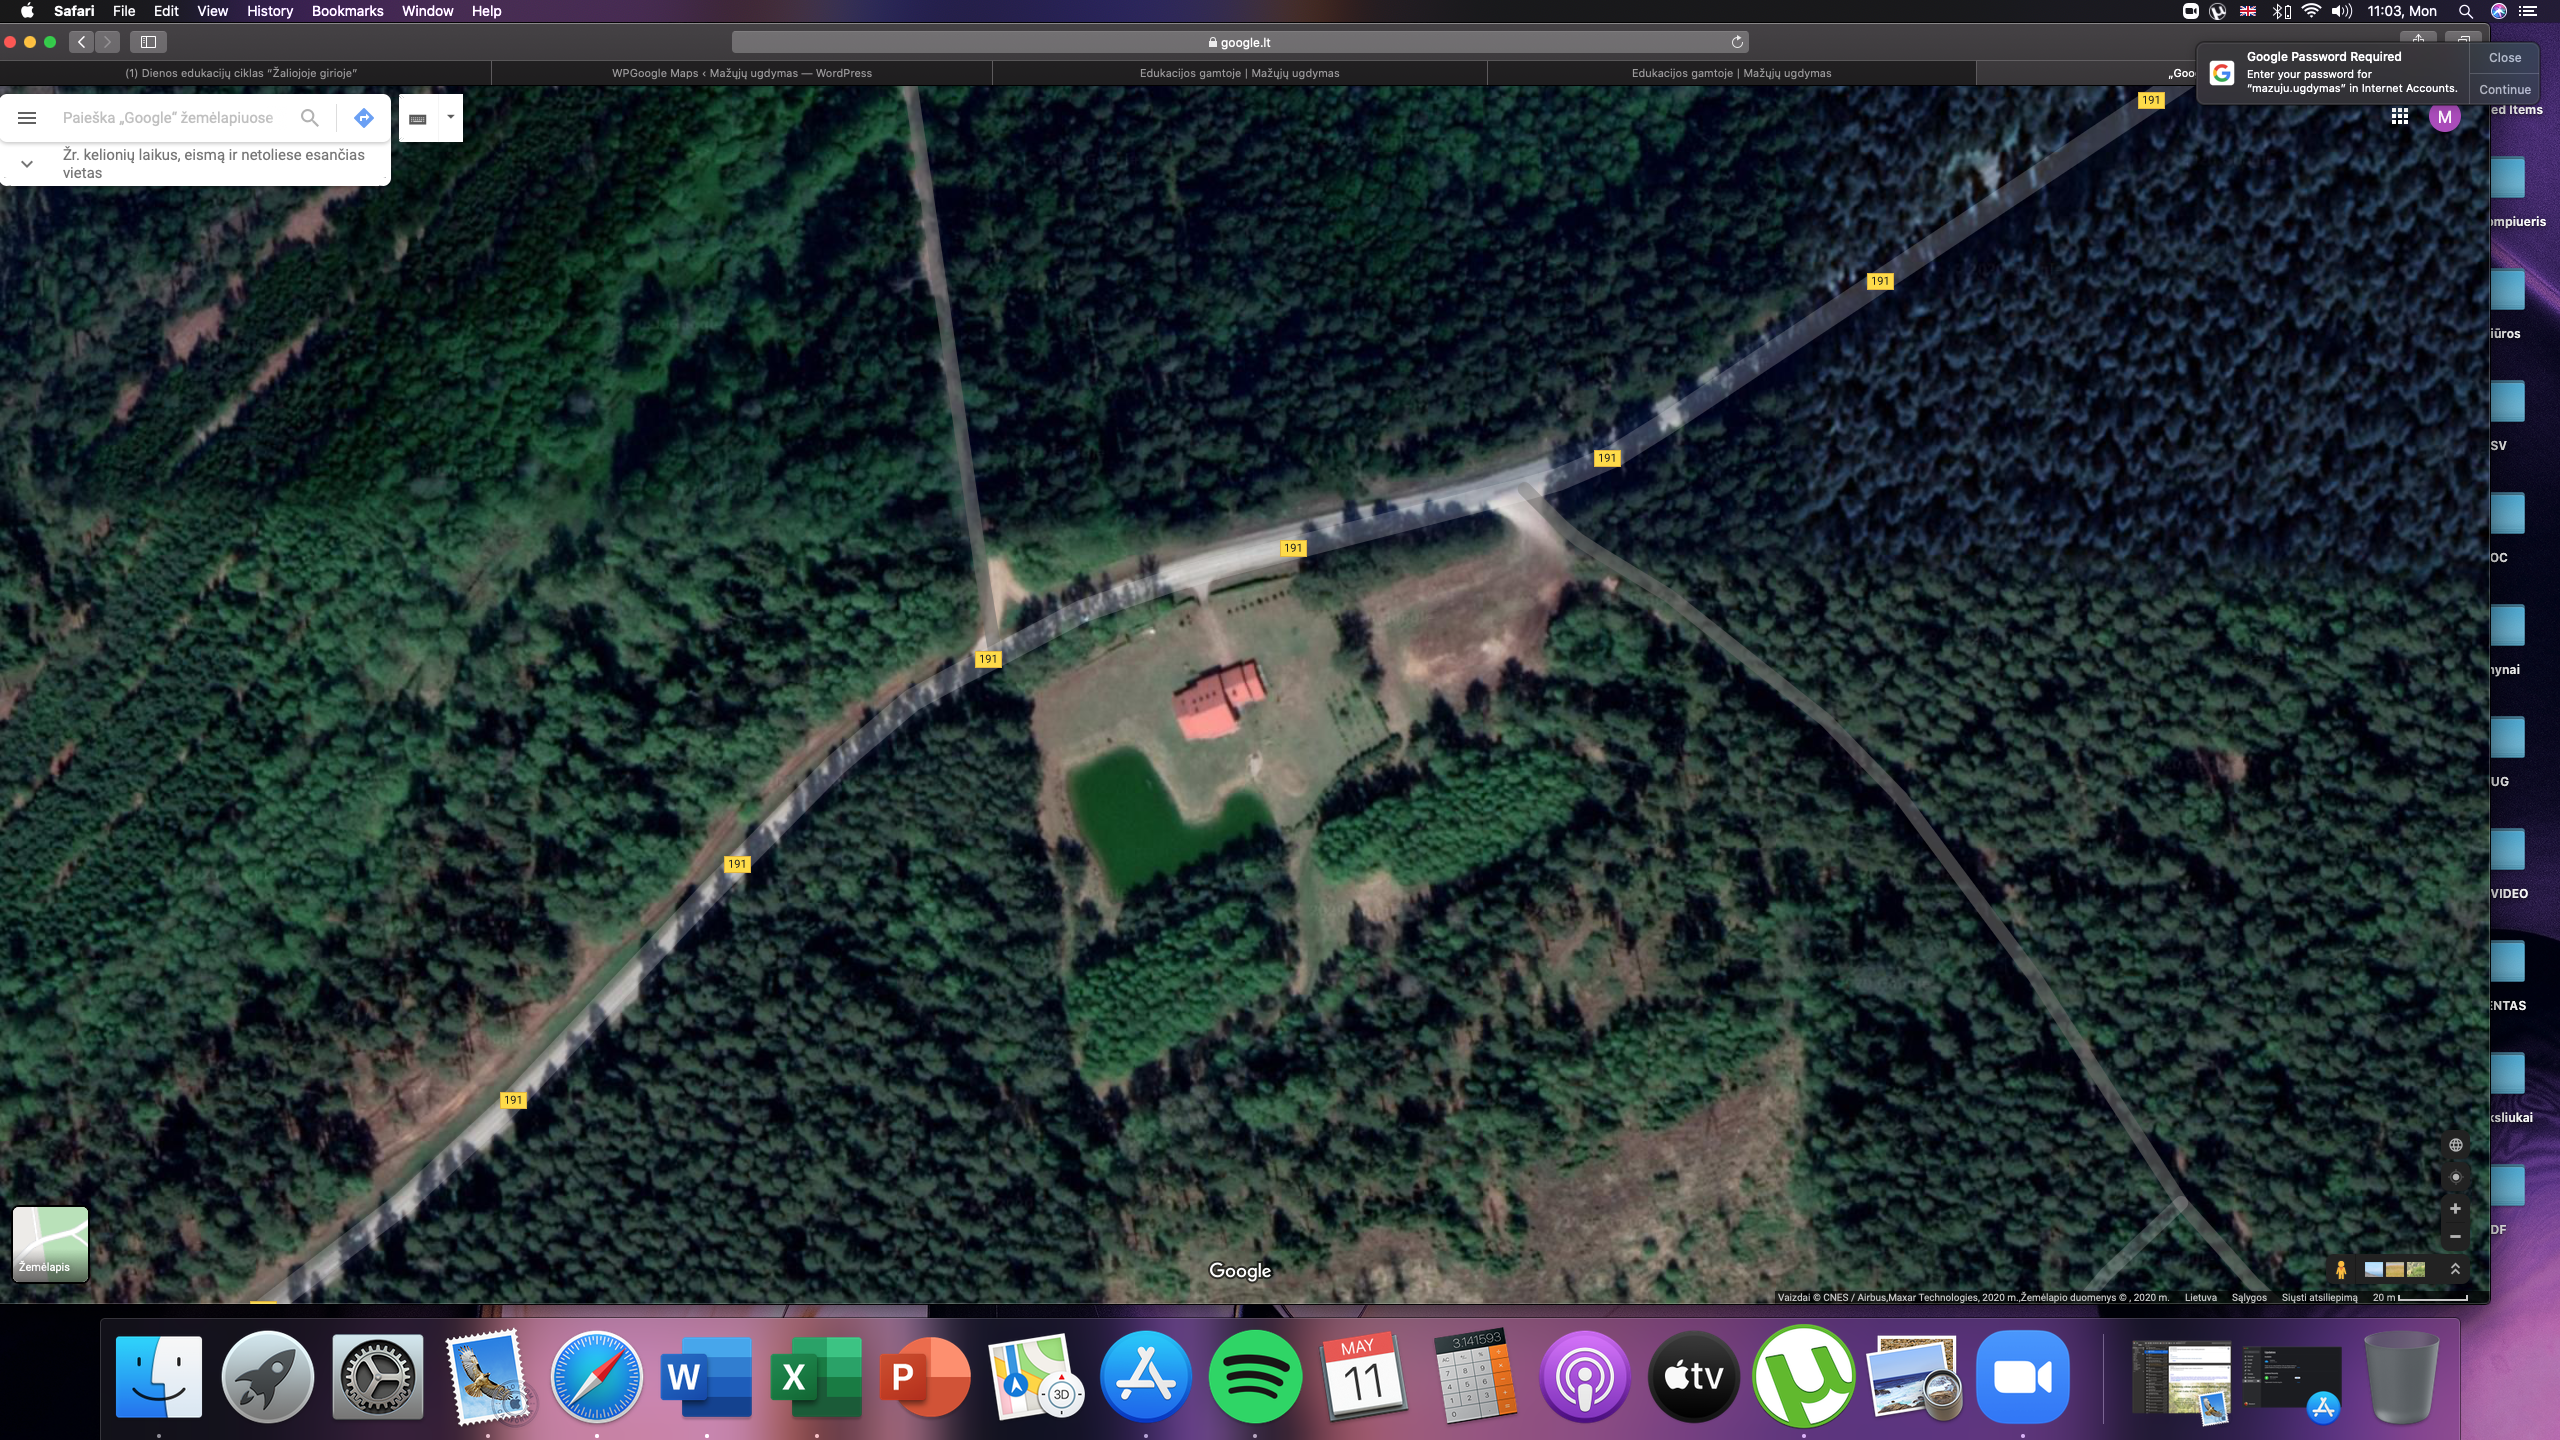The height and width of the screenshot is (1440, 2560).
Task: Open Calculator from the Dock
Action: pos(1474,1377)
